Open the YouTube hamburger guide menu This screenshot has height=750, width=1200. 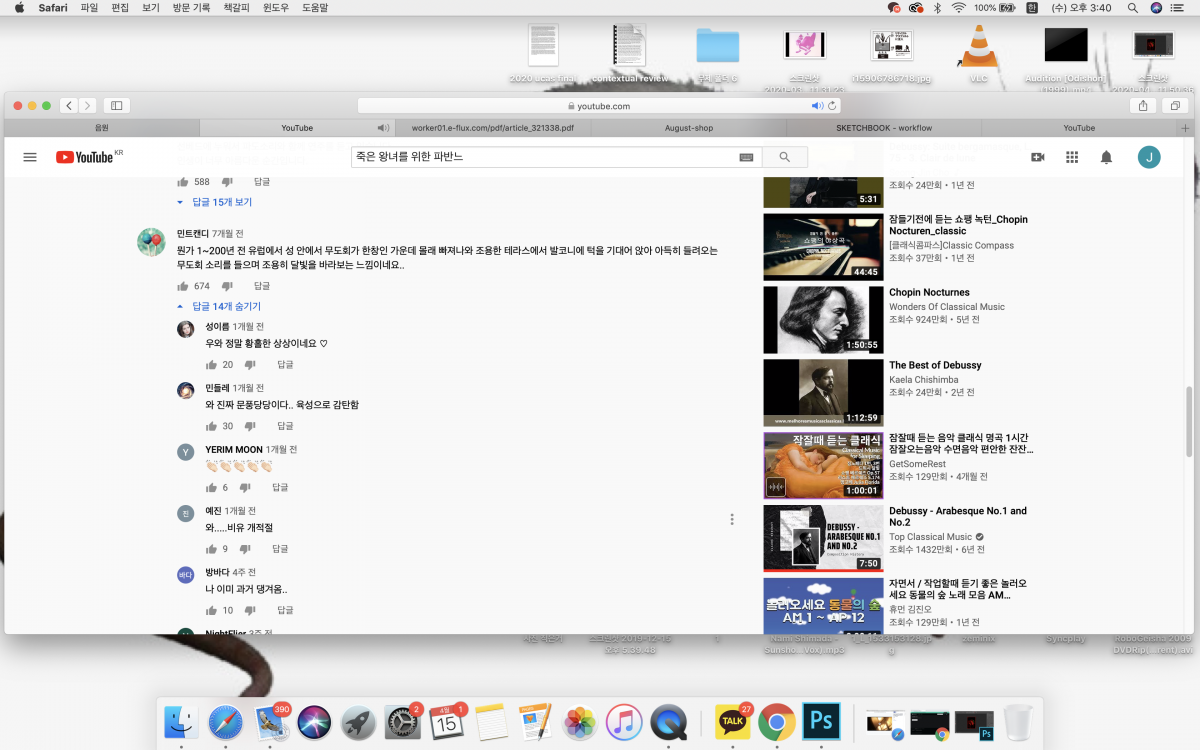point(30,157)
